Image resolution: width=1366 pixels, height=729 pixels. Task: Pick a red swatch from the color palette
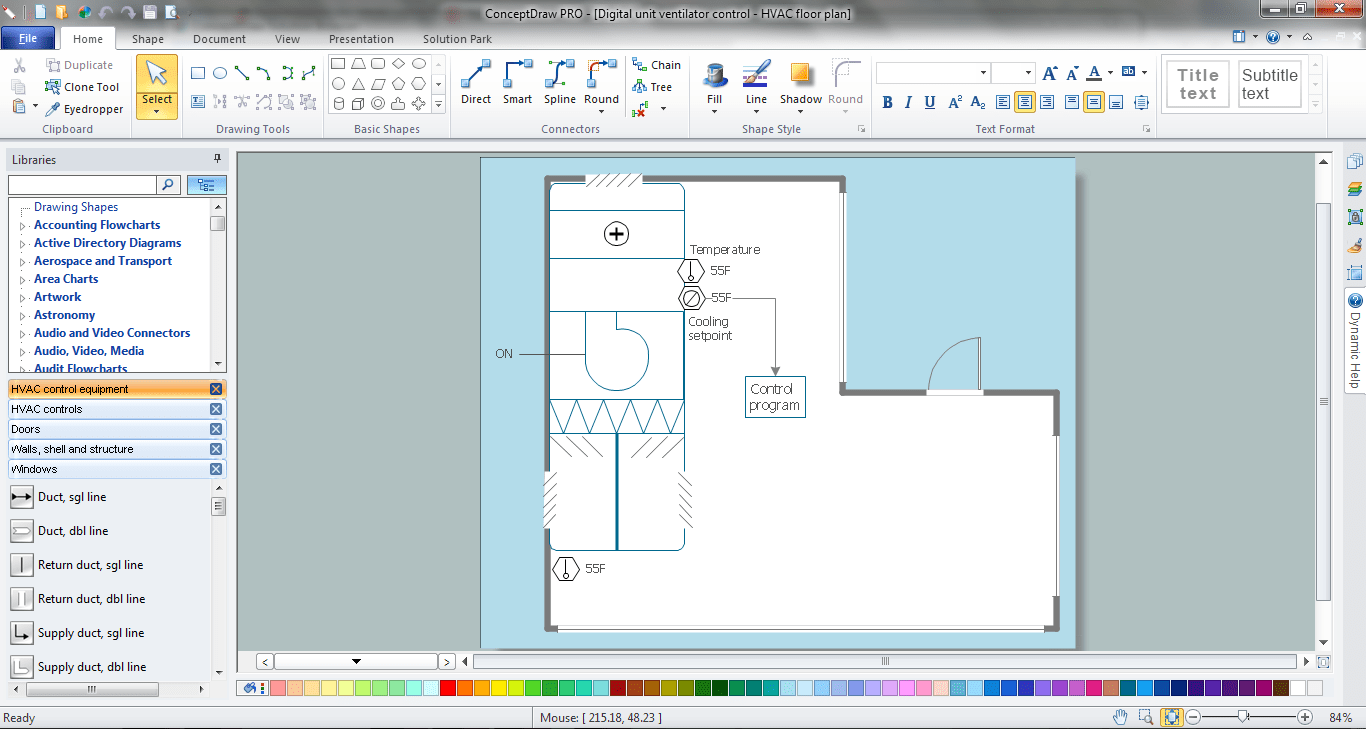pyautogui.click(x=447, y=689)
